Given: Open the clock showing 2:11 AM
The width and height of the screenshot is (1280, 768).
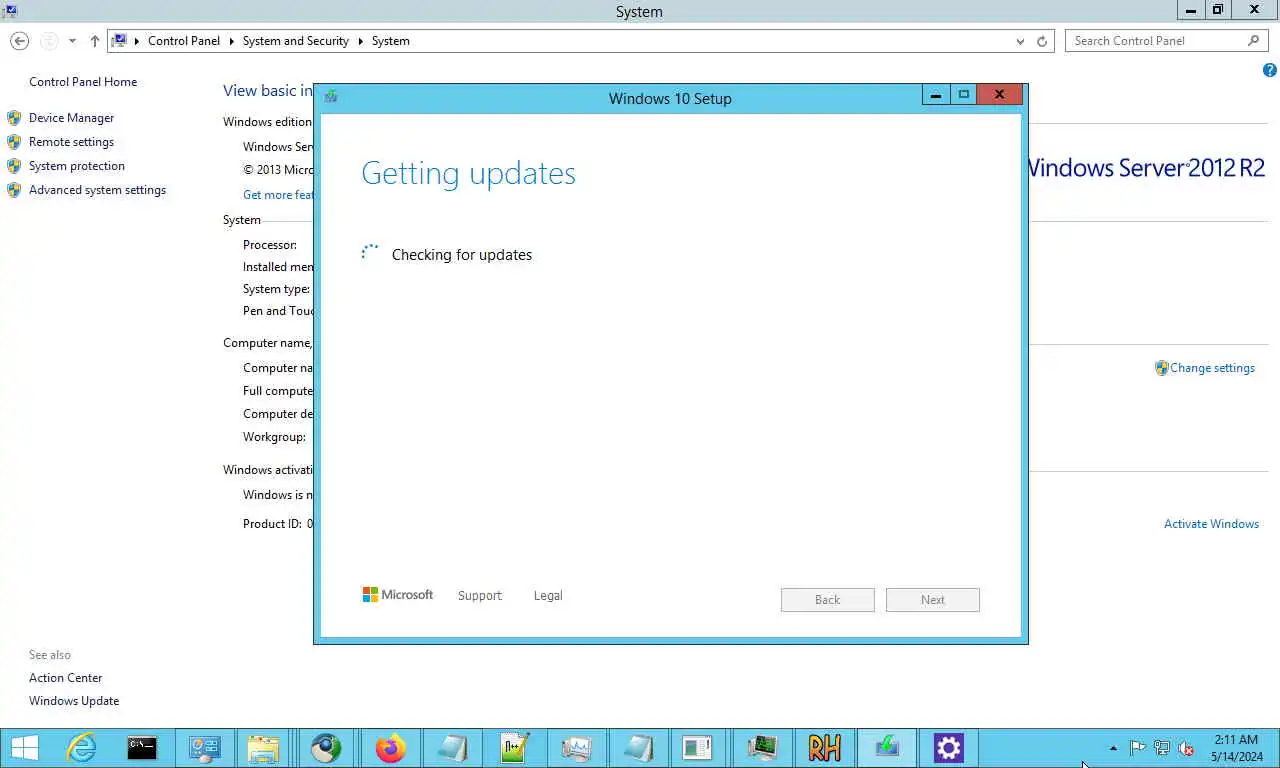Looking at the screenshot, I should [x=1236, y=748].
